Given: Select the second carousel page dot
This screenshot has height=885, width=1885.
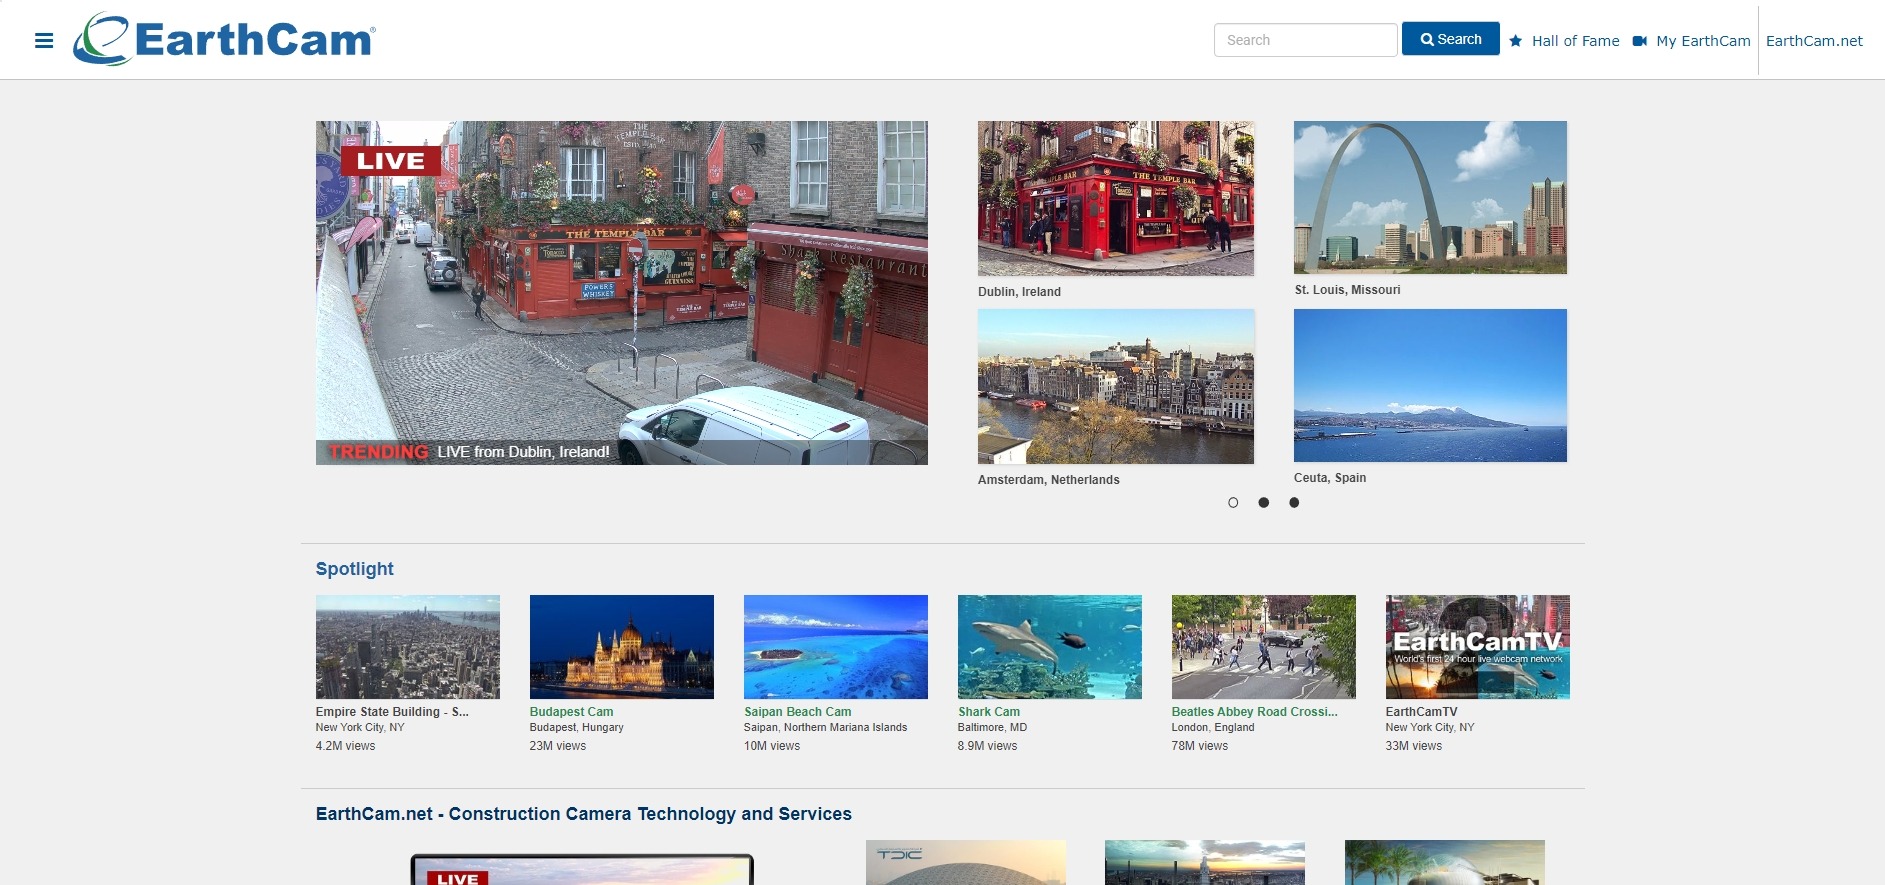Looking at the screenshot, I should 1264,503.
